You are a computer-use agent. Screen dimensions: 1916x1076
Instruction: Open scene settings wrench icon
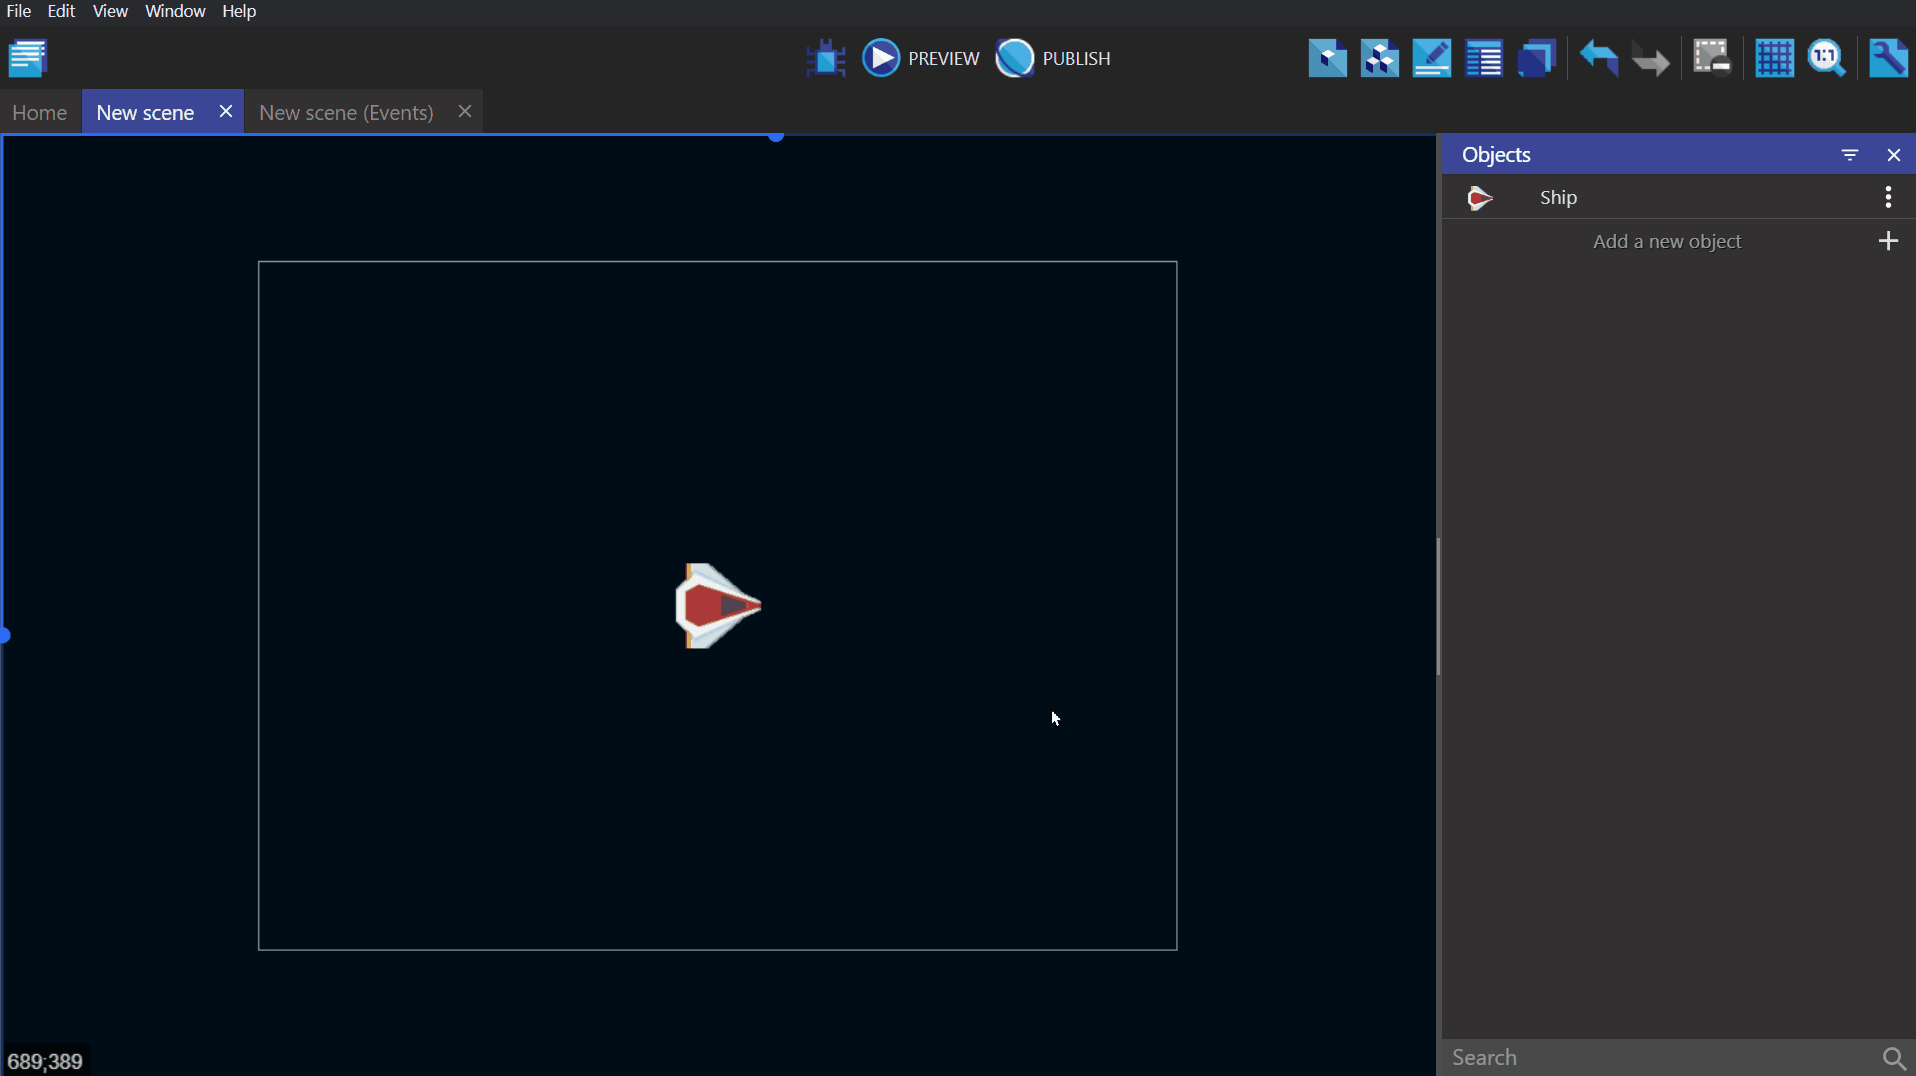[x=1888, y=58]
